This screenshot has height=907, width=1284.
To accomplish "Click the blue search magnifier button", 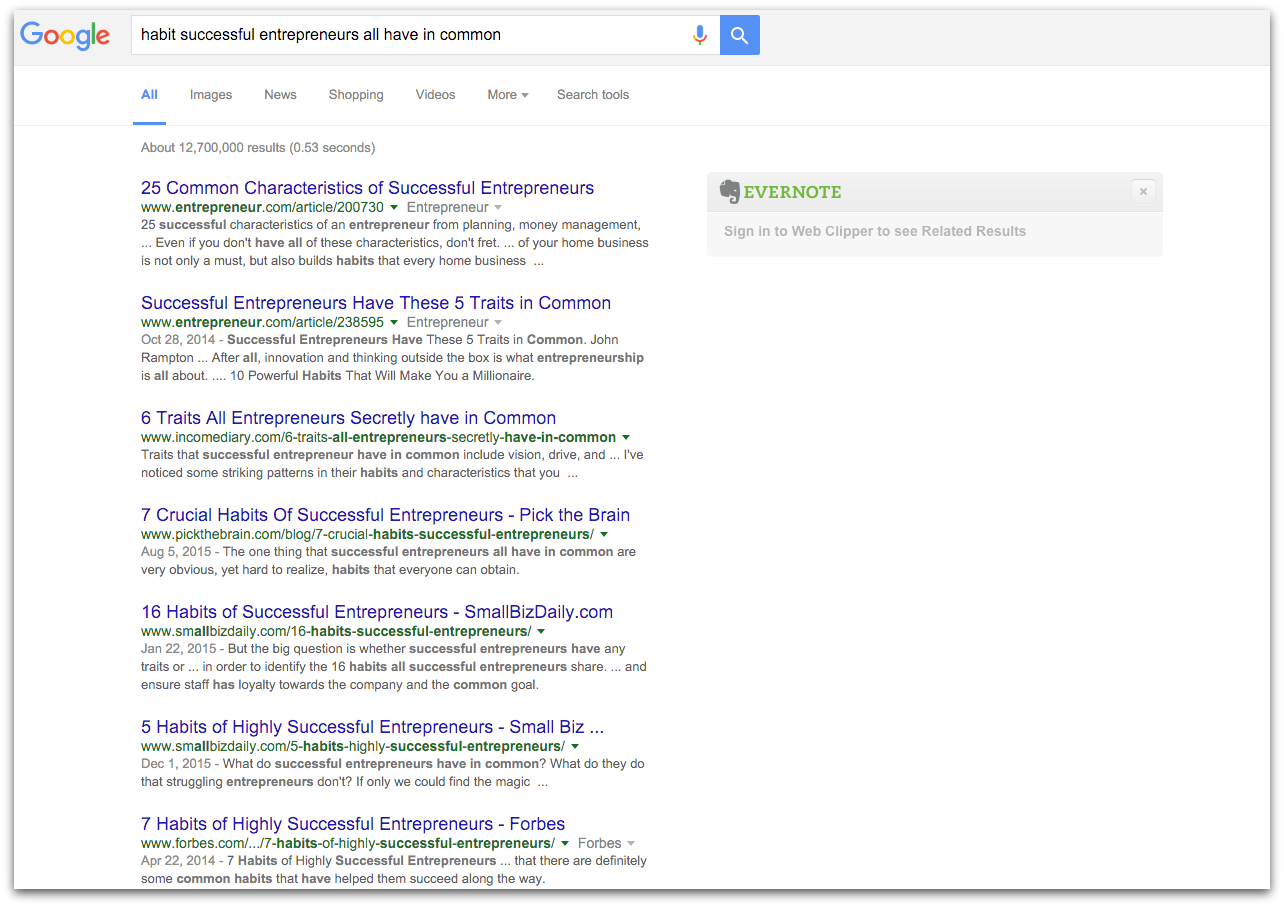I will click(x=739, y=35).
